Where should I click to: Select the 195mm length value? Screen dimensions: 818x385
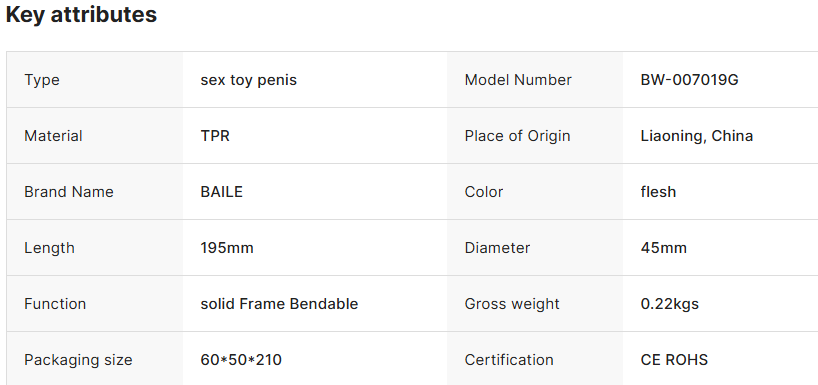point(227,248)
